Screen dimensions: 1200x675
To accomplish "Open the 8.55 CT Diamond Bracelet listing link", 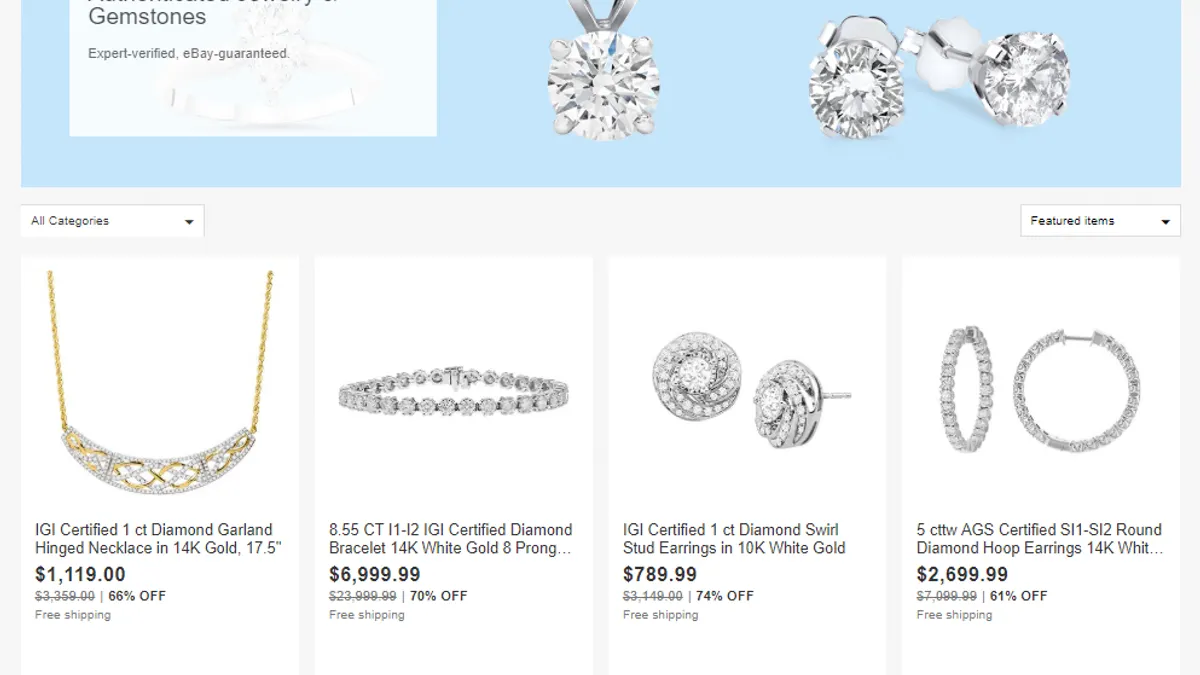I will (451, 539).
